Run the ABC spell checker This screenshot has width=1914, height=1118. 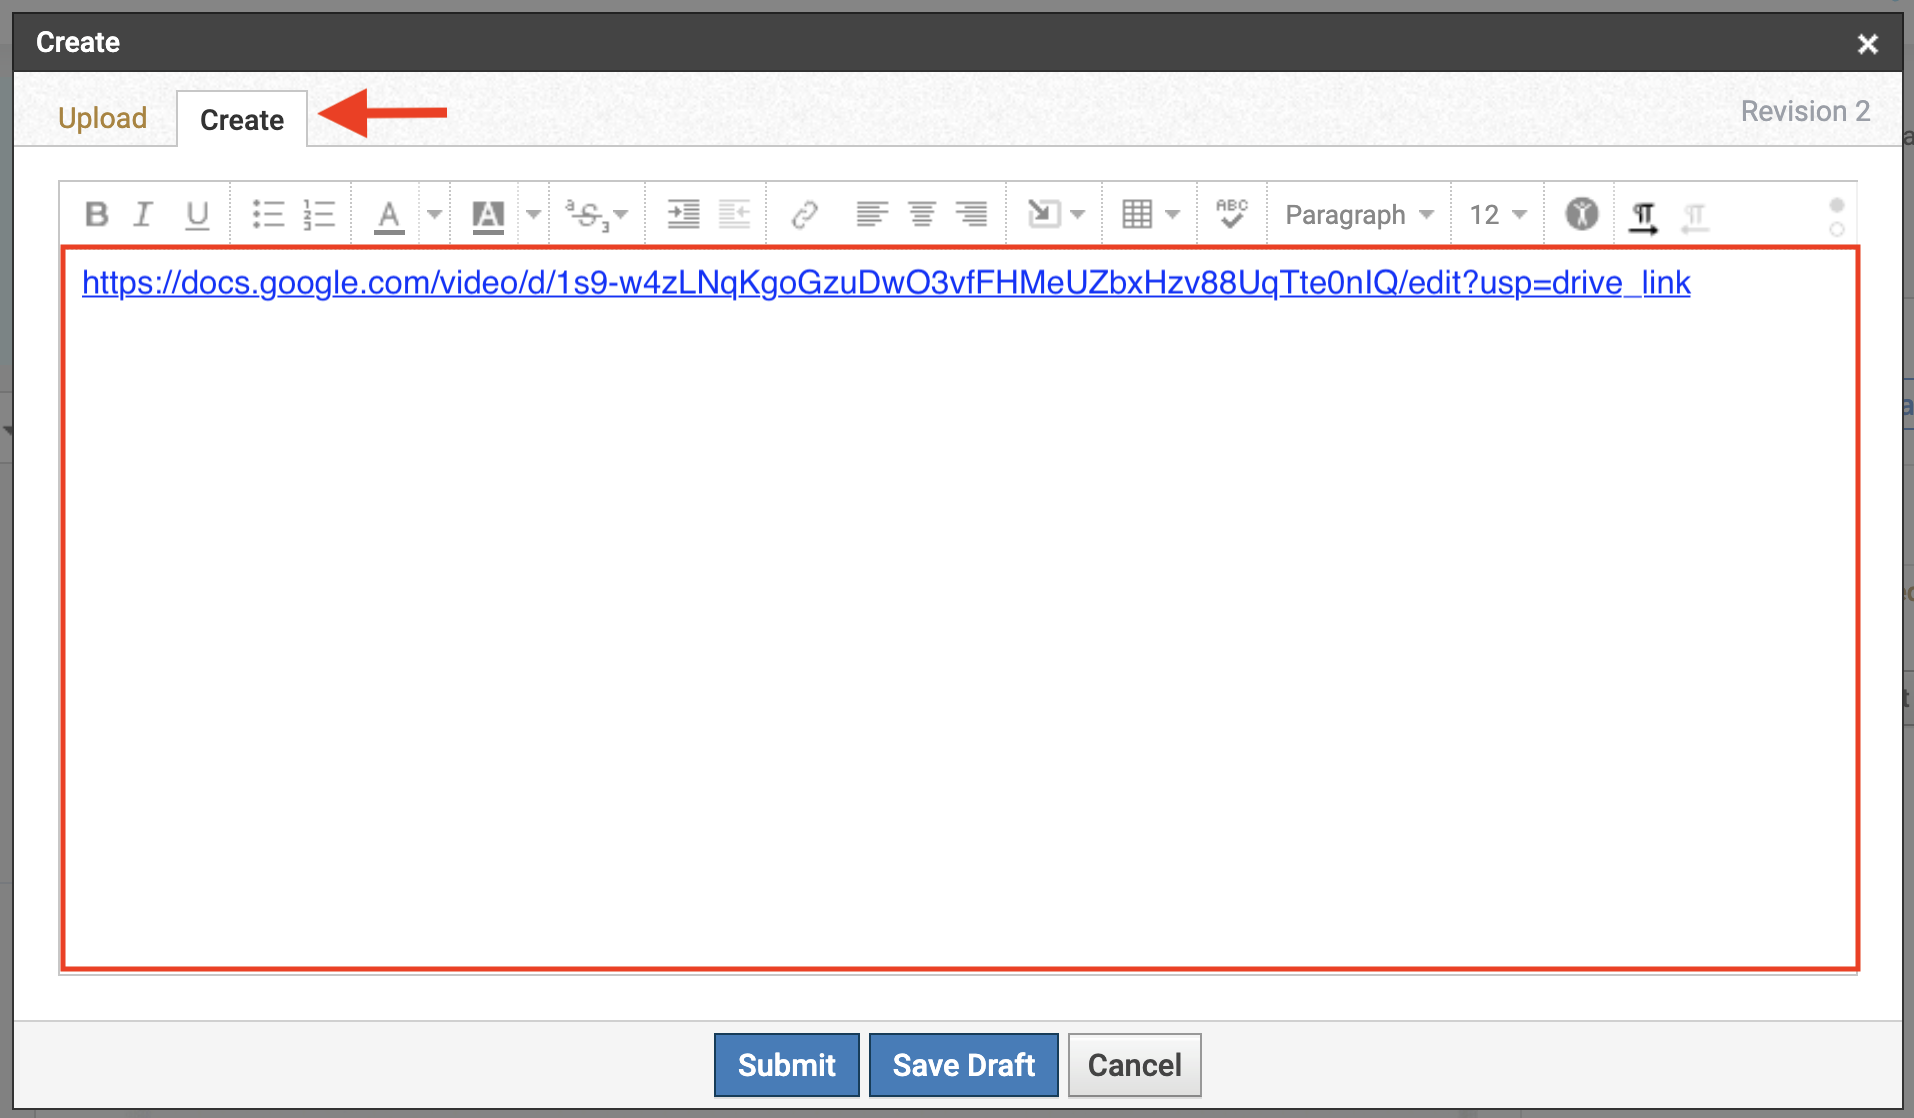point(1232,214)
